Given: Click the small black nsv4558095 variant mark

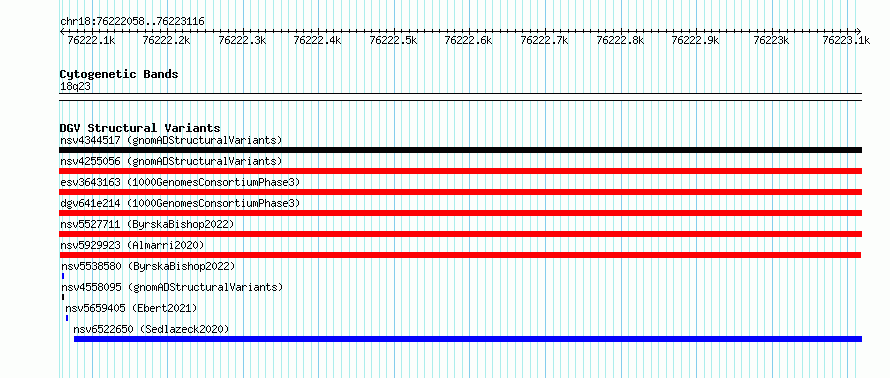Looking at the screenshot, I should tap(63, 297).
